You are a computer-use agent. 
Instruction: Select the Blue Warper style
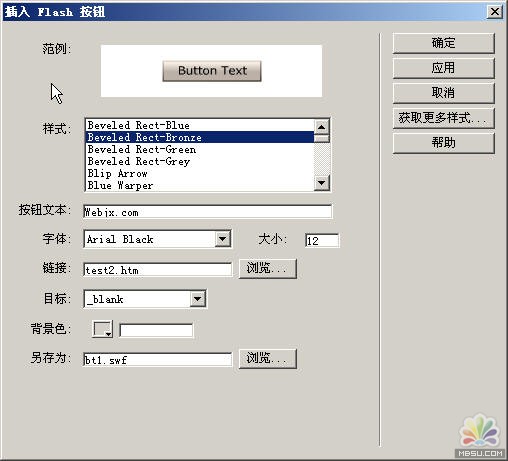(x=200, y=185)
